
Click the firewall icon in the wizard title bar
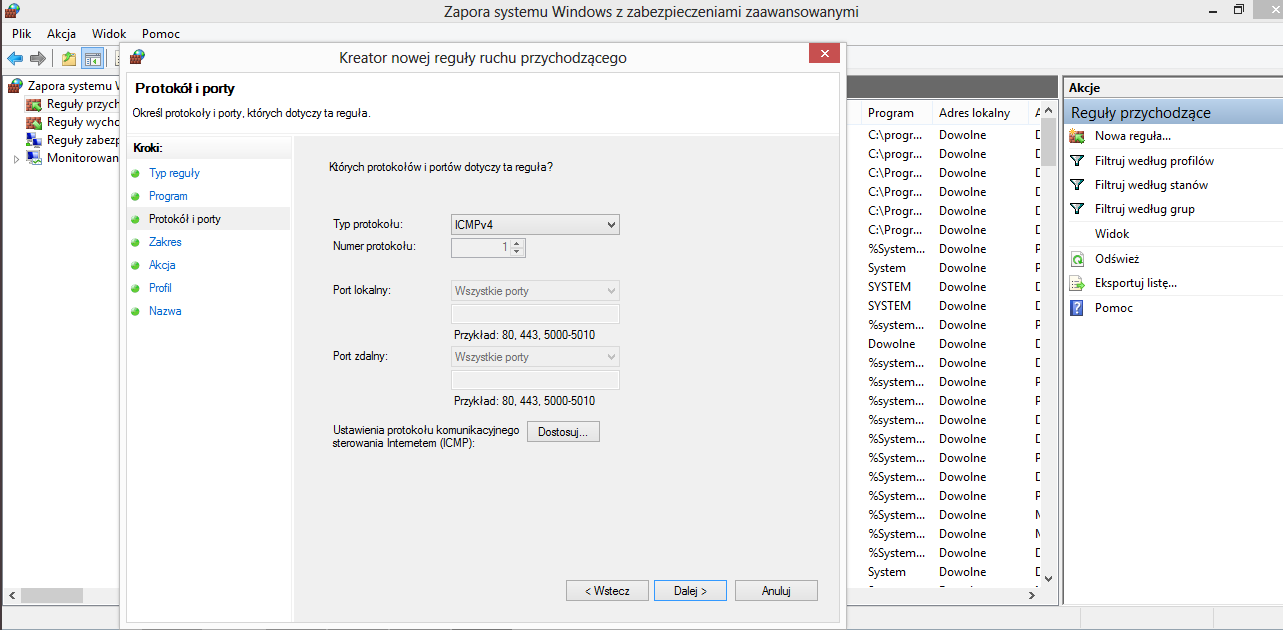tap(137, 57)
